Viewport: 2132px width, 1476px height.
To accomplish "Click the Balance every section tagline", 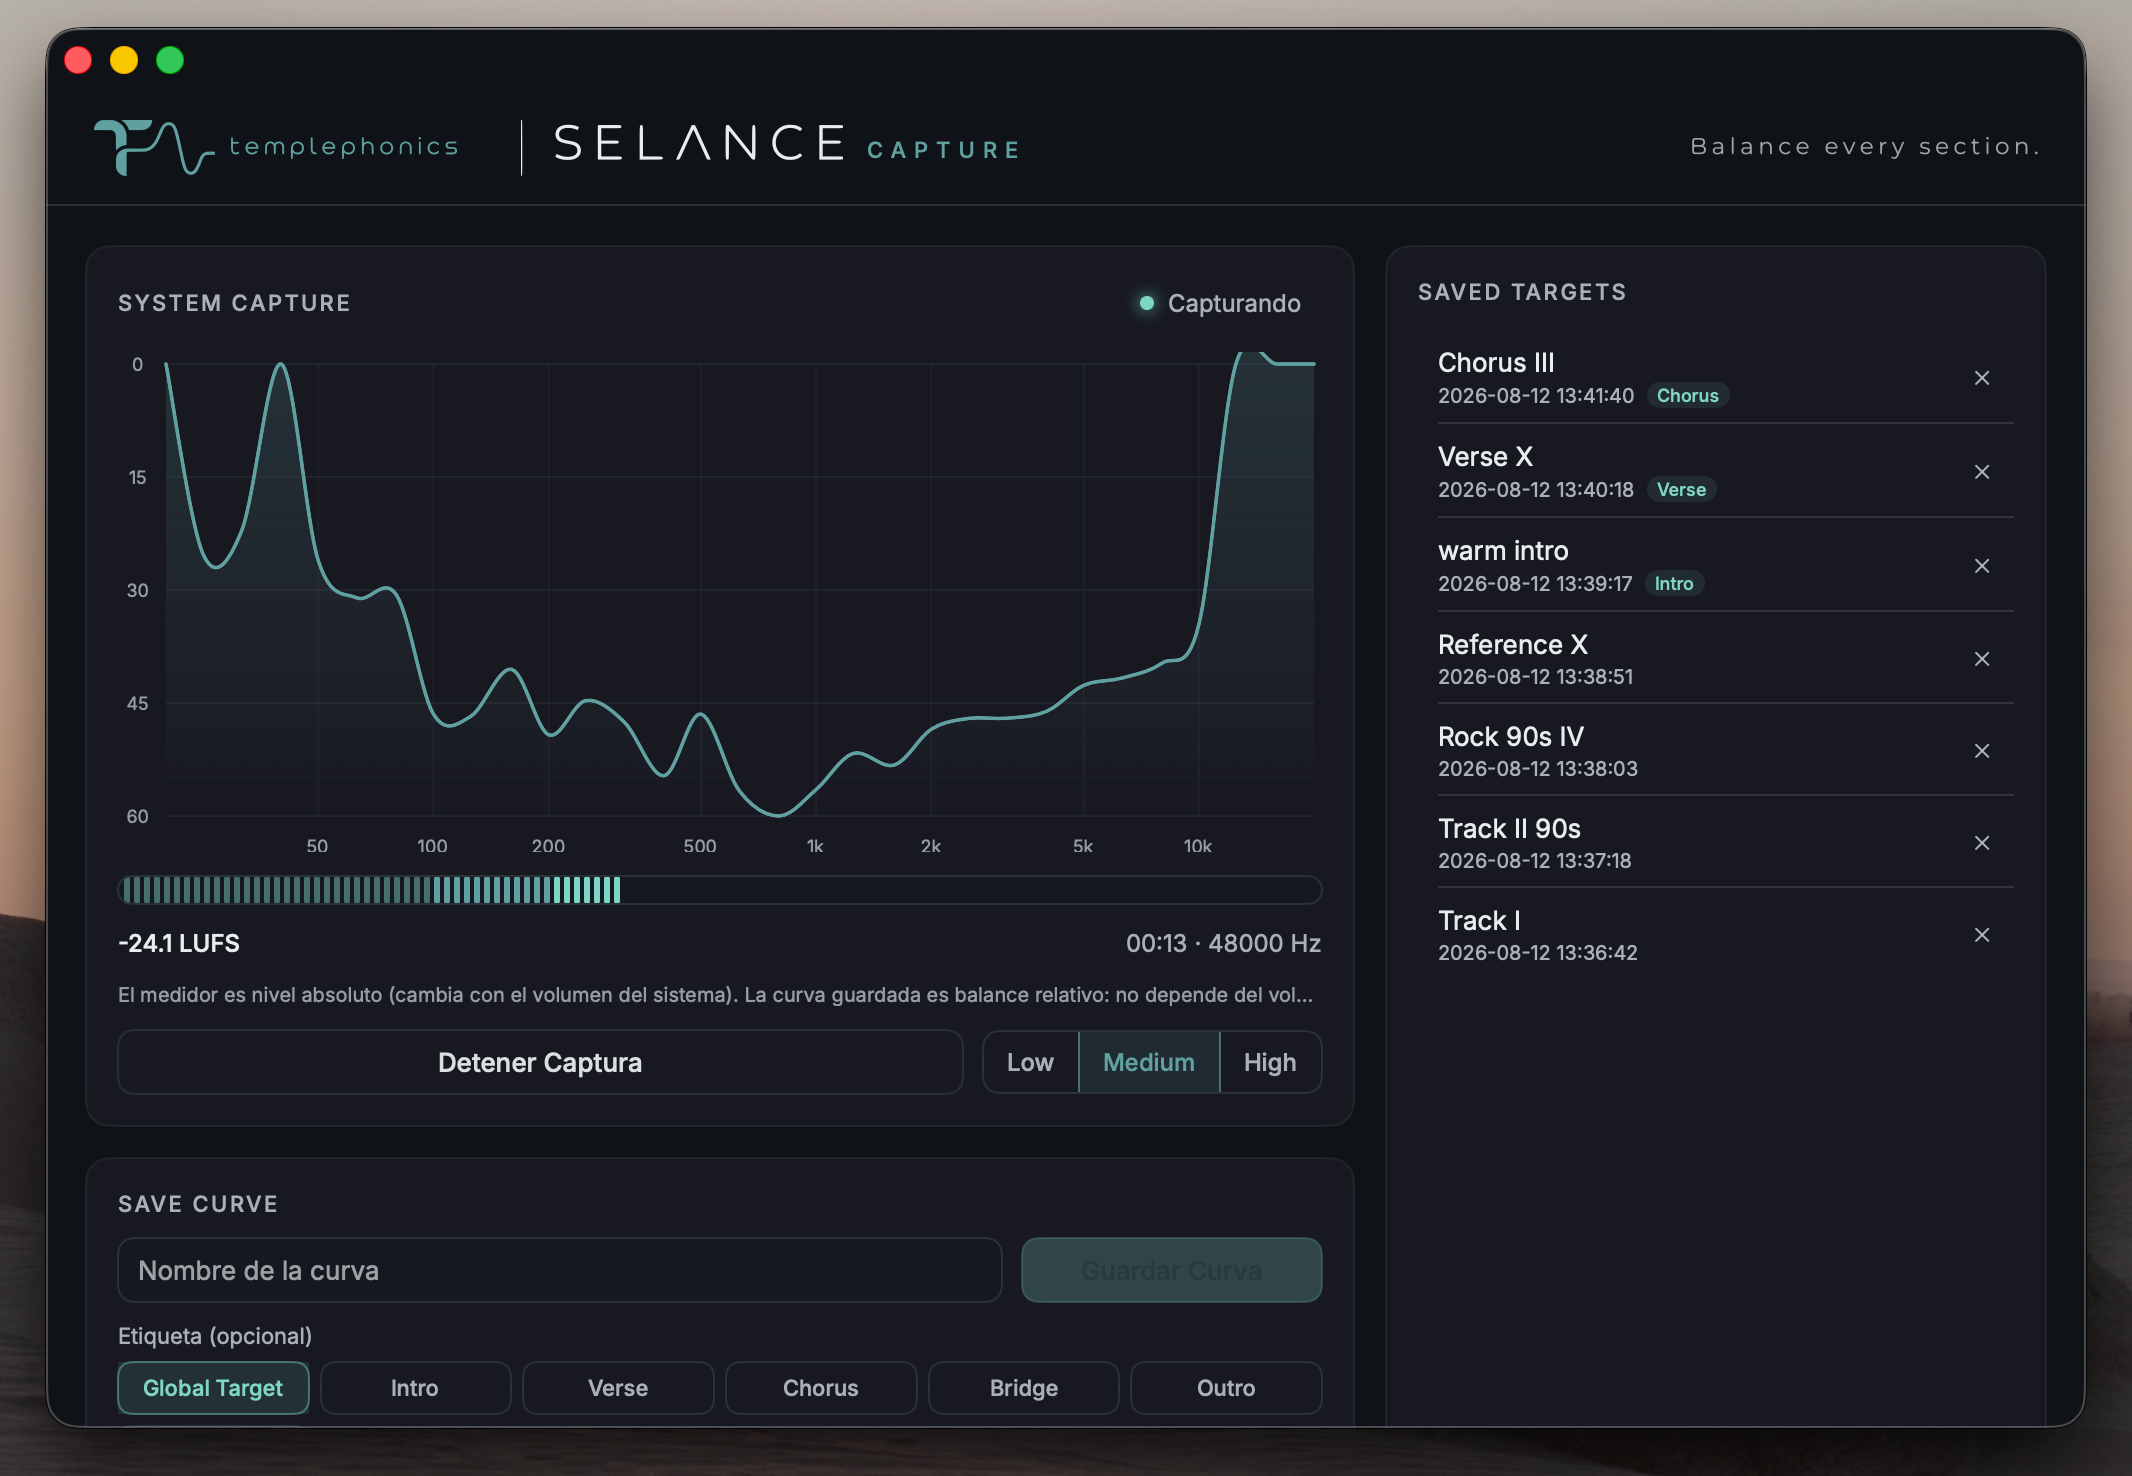I will 1864,147.
